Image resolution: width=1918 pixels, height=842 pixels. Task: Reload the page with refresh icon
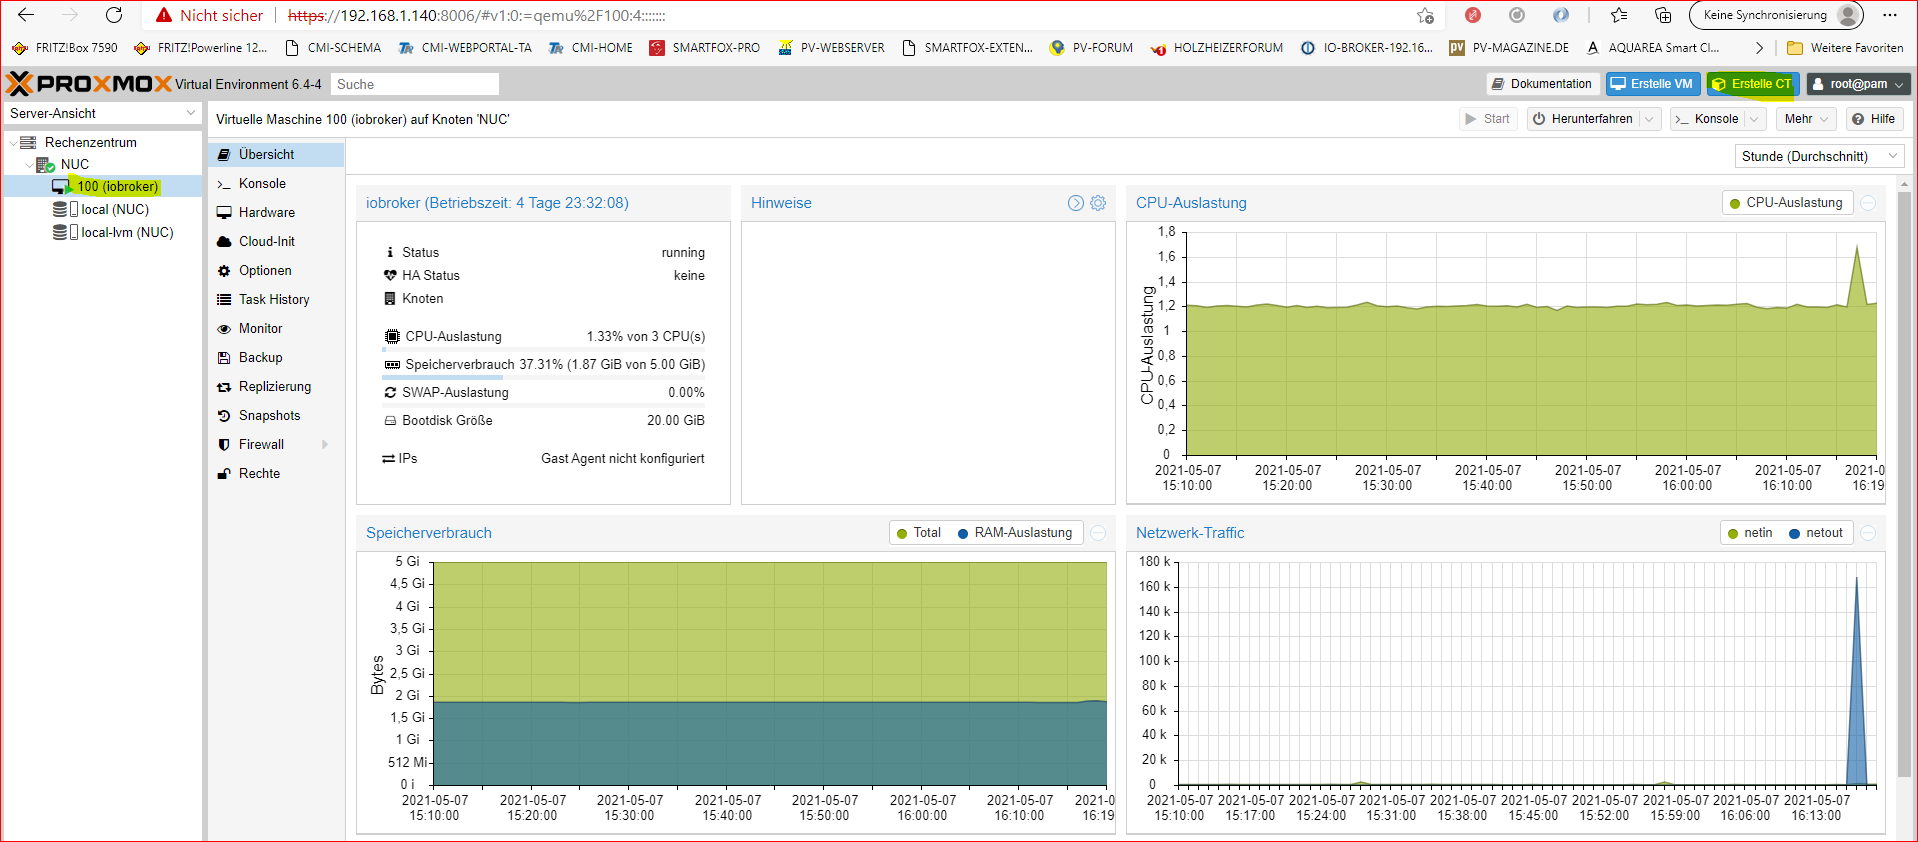tap(114, 15)
